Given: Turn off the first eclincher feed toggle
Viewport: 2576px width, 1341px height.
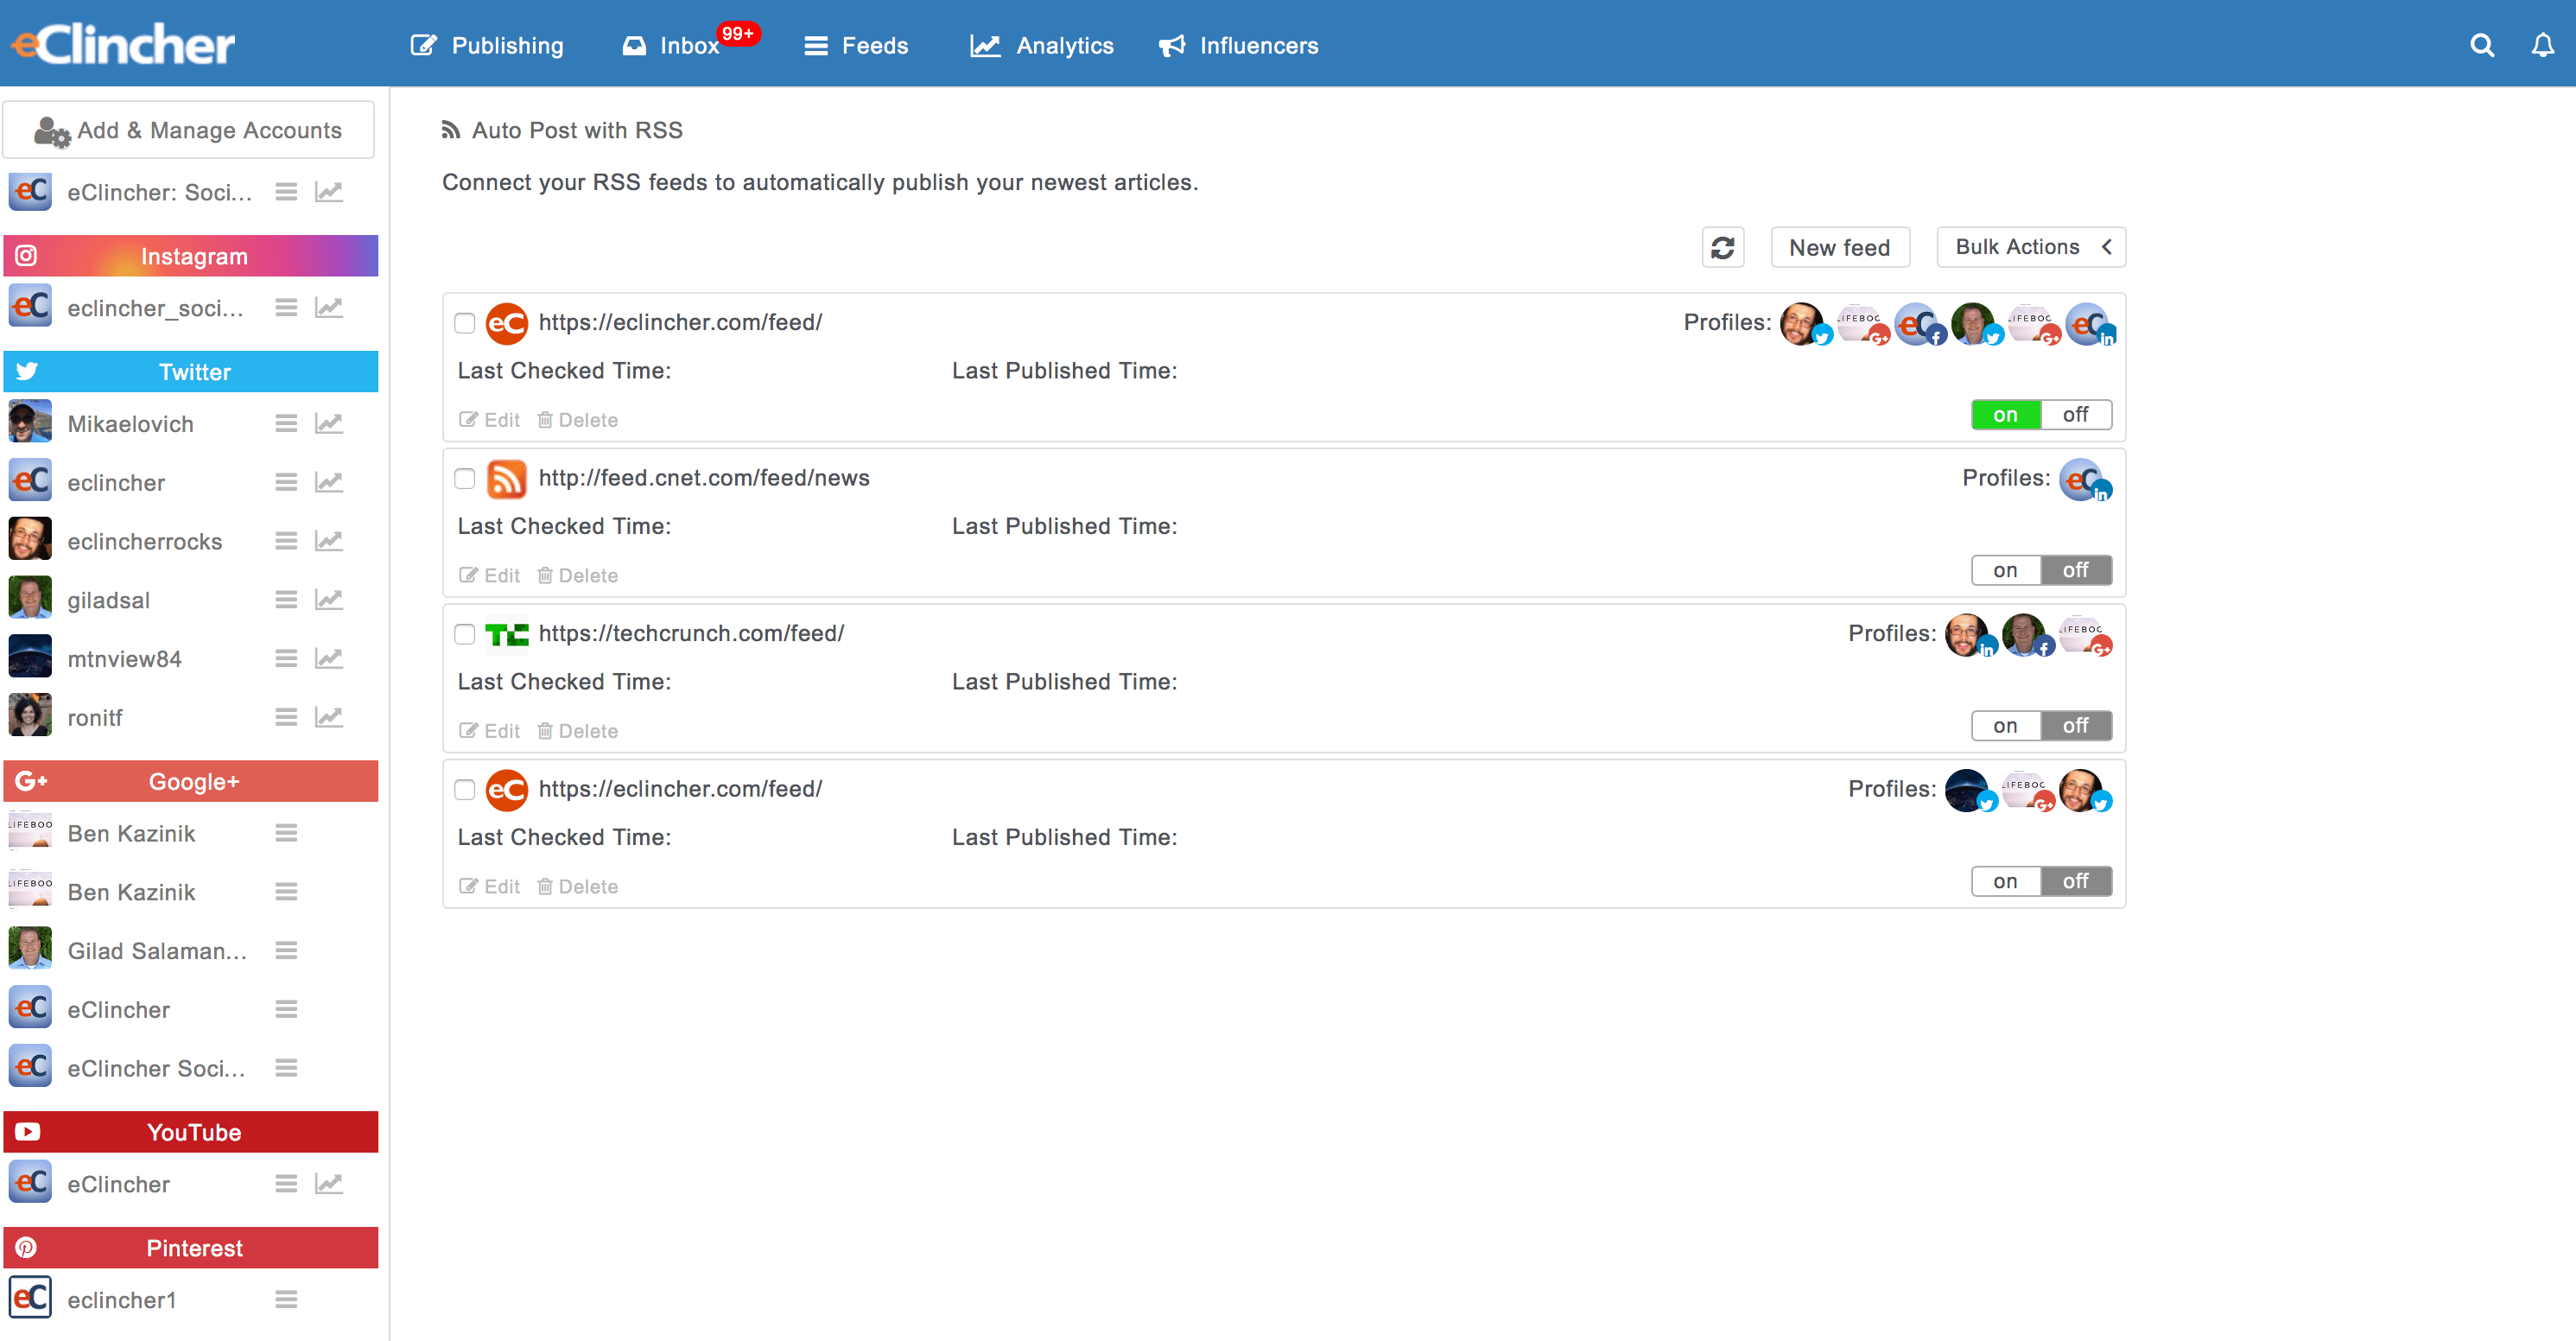Looking at the screenshot, I should pyautogui.click(x=2075, y=415).
